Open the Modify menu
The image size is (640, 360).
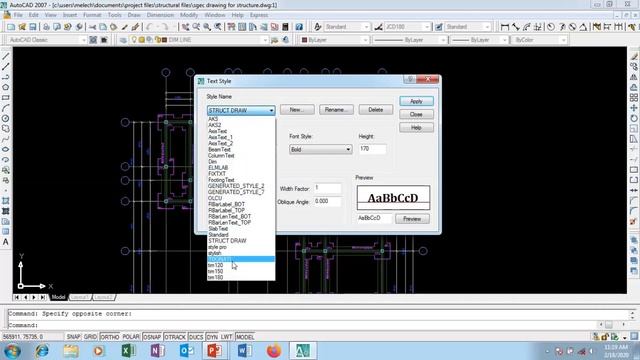pyautogui.click(x=189, y=15)
